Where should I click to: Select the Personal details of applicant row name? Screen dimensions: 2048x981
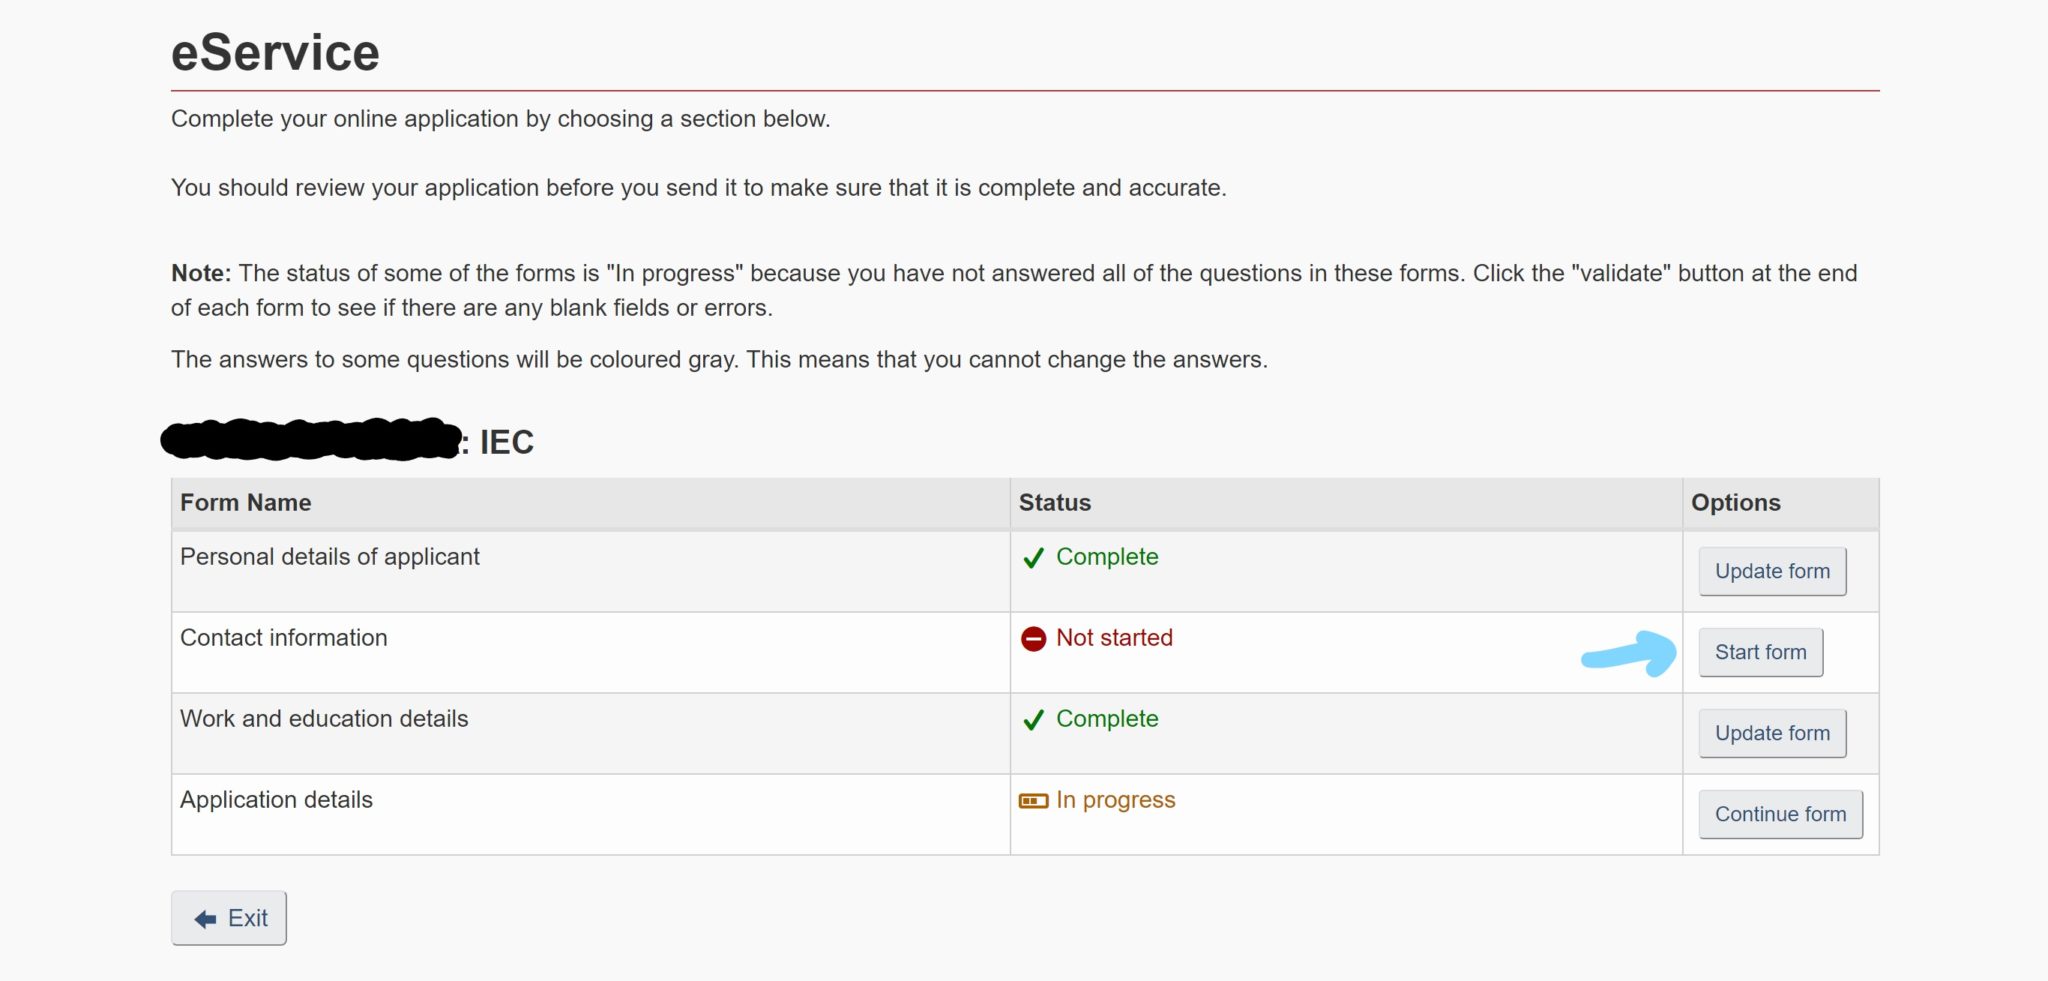pyautogui.click(x=329, y=557)
